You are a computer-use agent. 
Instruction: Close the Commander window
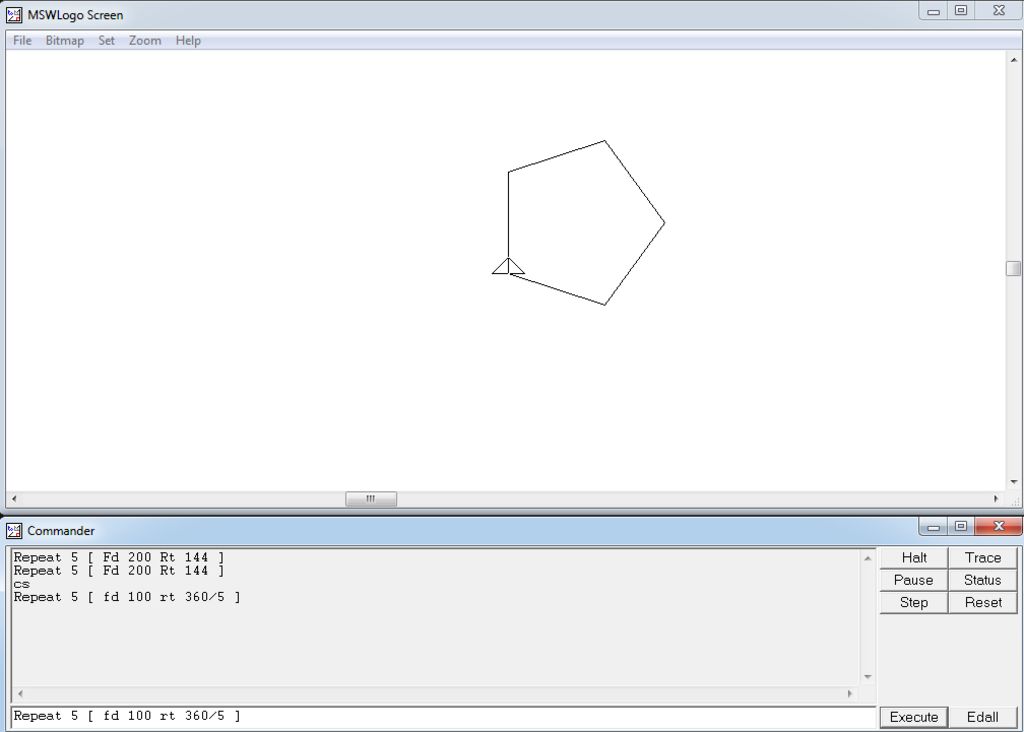pos(999,526)
